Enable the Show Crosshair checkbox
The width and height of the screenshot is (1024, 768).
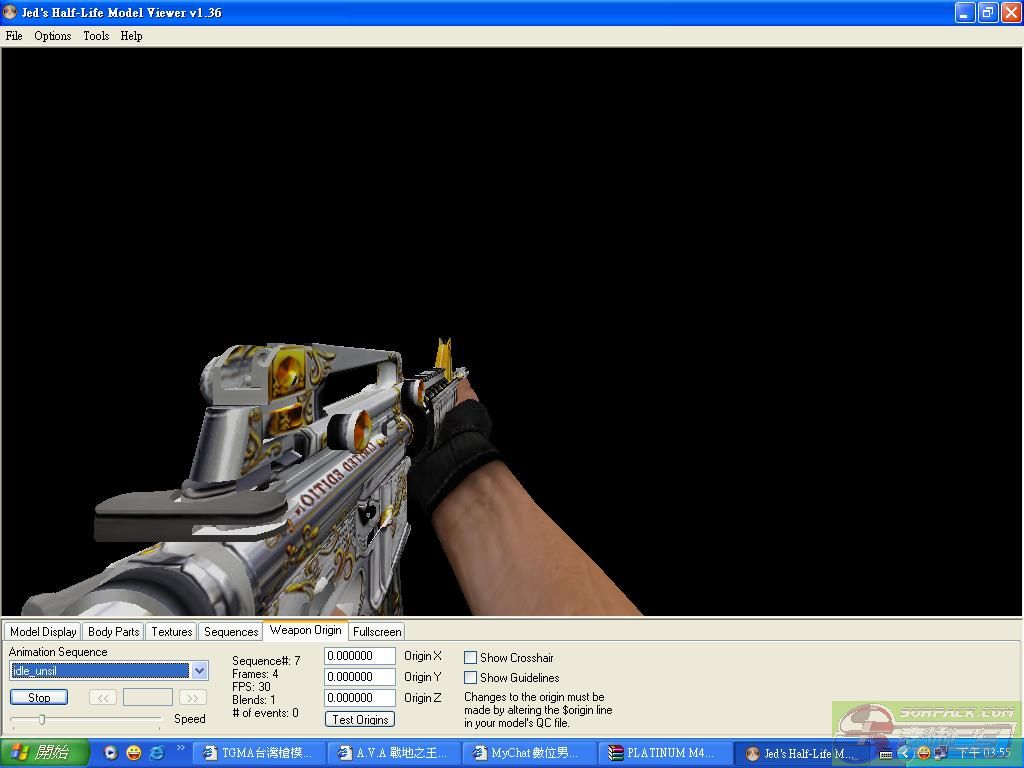(470, 658)
